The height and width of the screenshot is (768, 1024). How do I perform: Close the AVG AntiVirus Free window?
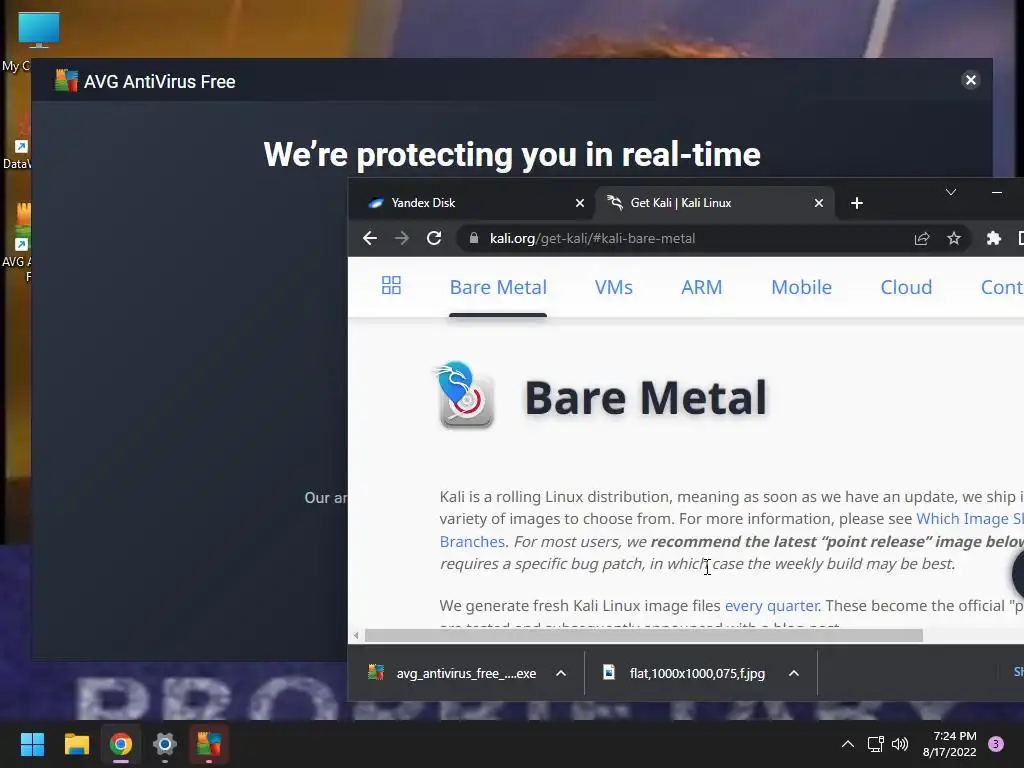(x=970, y=80)
